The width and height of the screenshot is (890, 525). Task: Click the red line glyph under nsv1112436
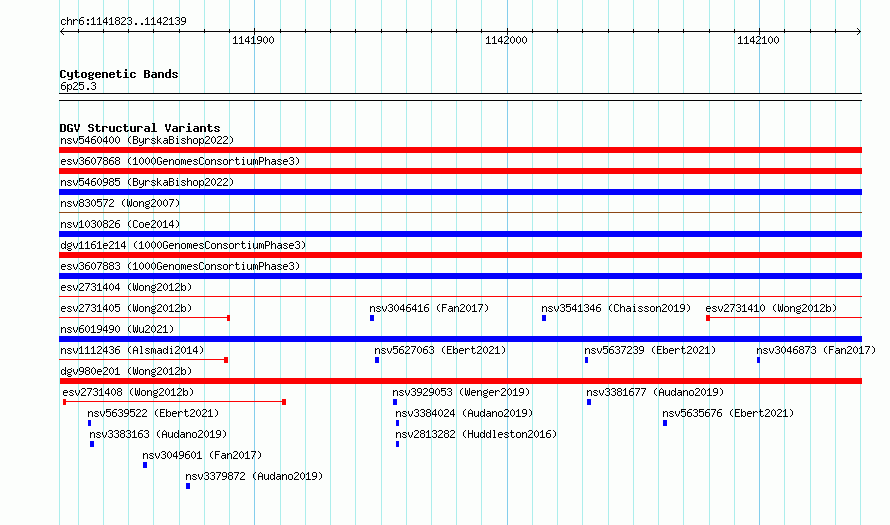(144, 360)
